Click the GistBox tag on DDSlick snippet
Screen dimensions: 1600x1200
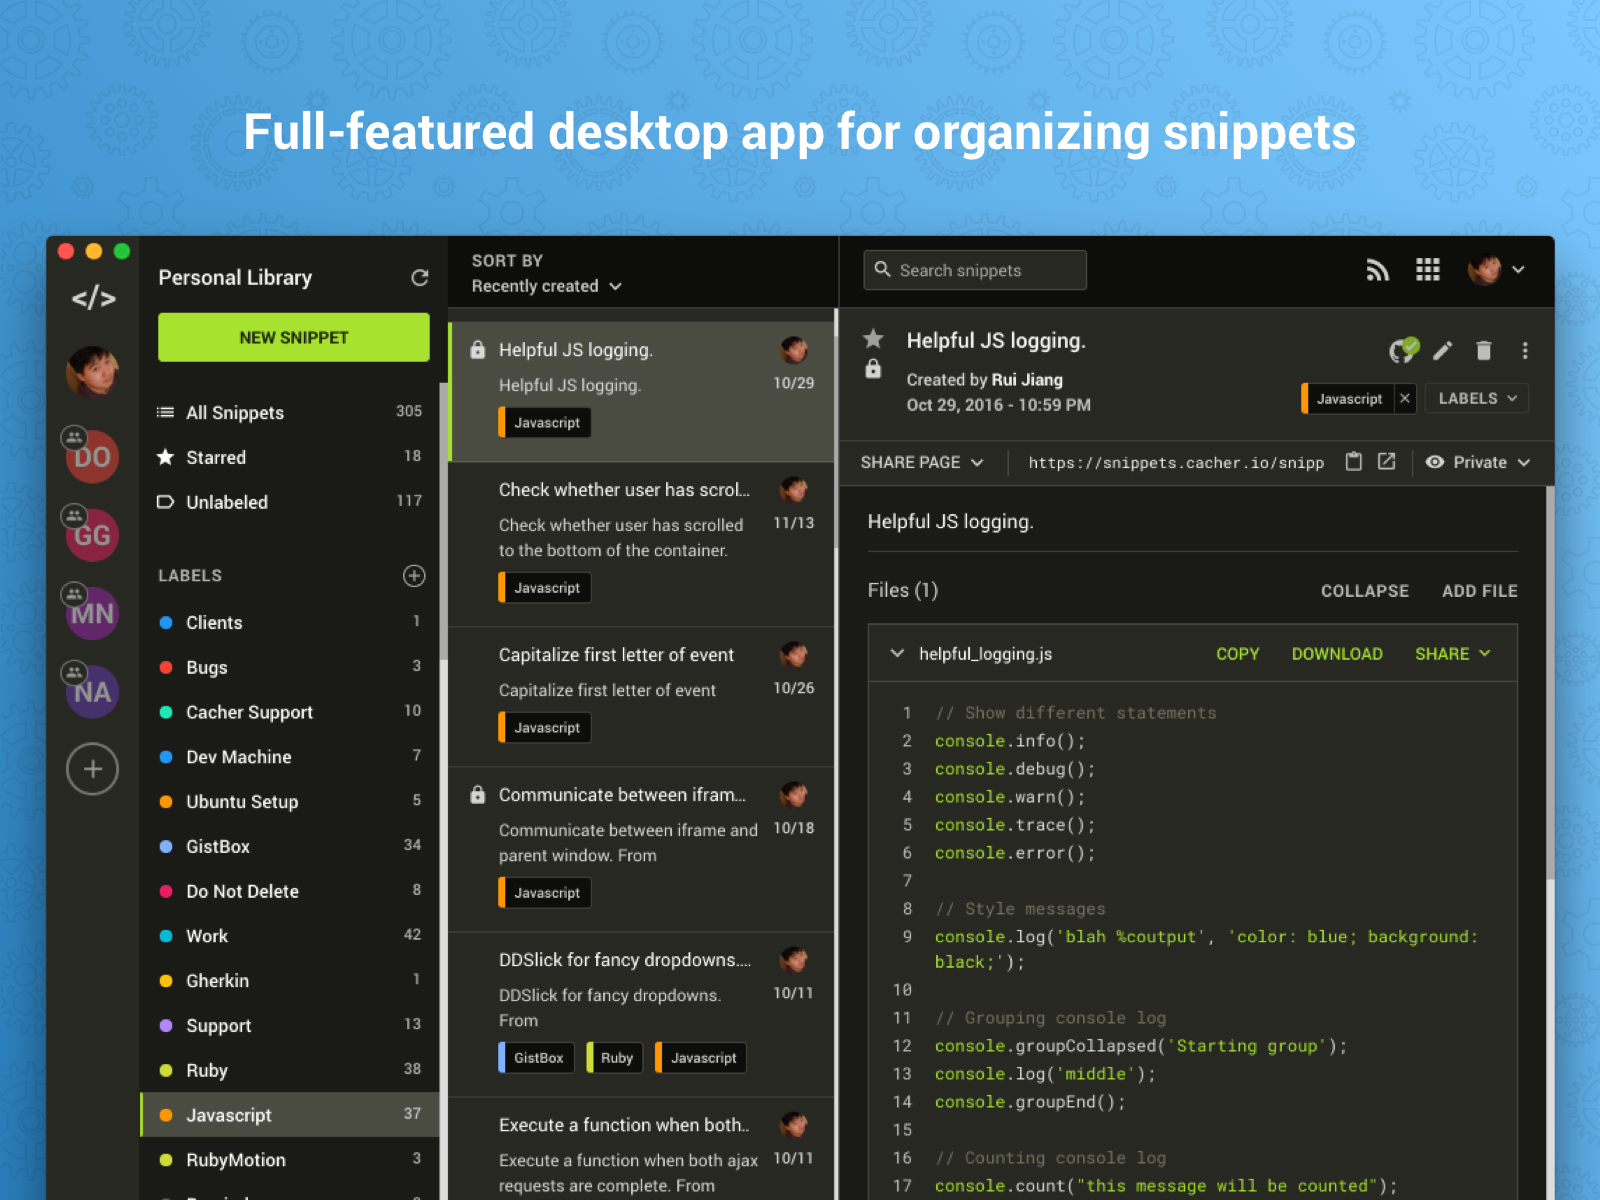537,1057
